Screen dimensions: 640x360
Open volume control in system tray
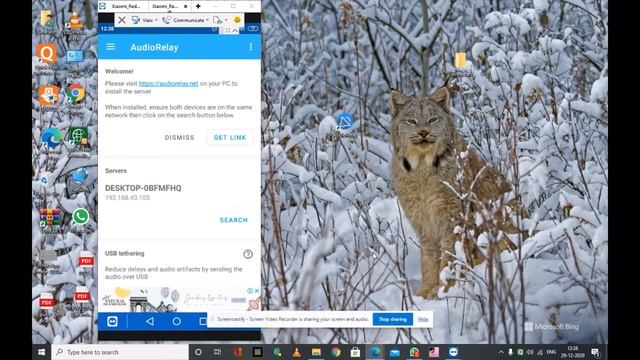click(530, 352)
